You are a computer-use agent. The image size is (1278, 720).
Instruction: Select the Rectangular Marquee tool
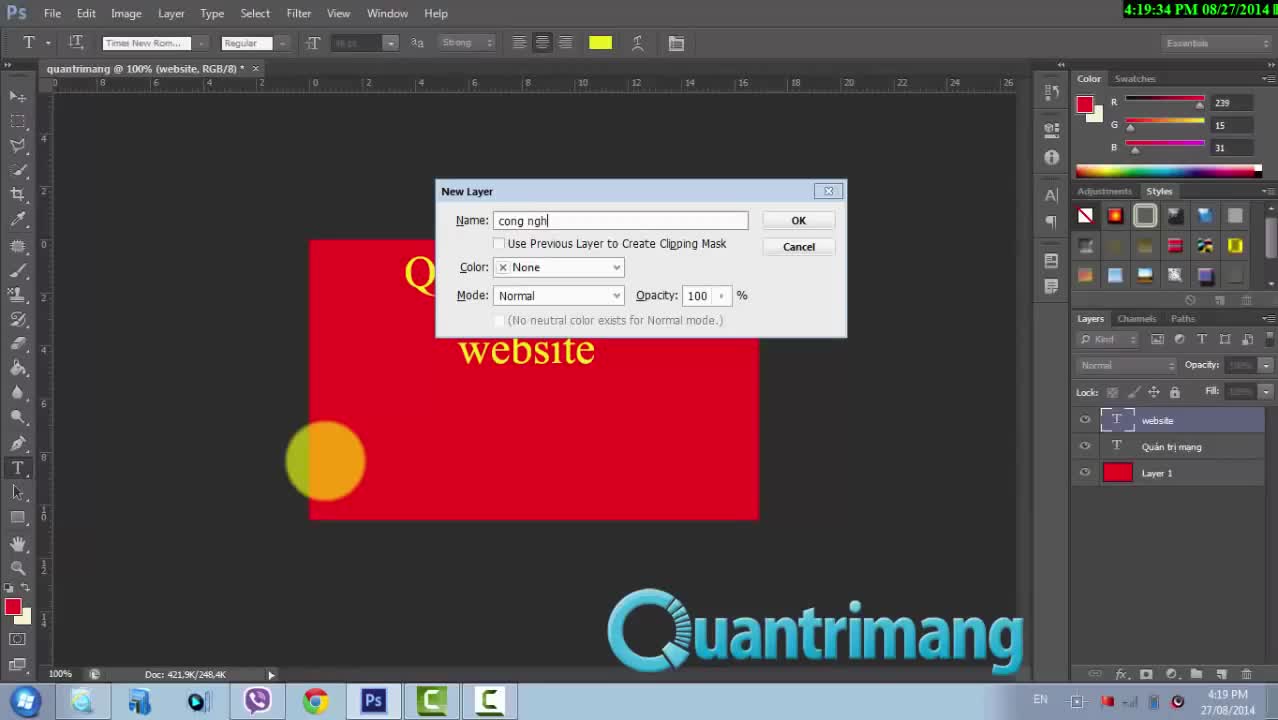[18, 121]
